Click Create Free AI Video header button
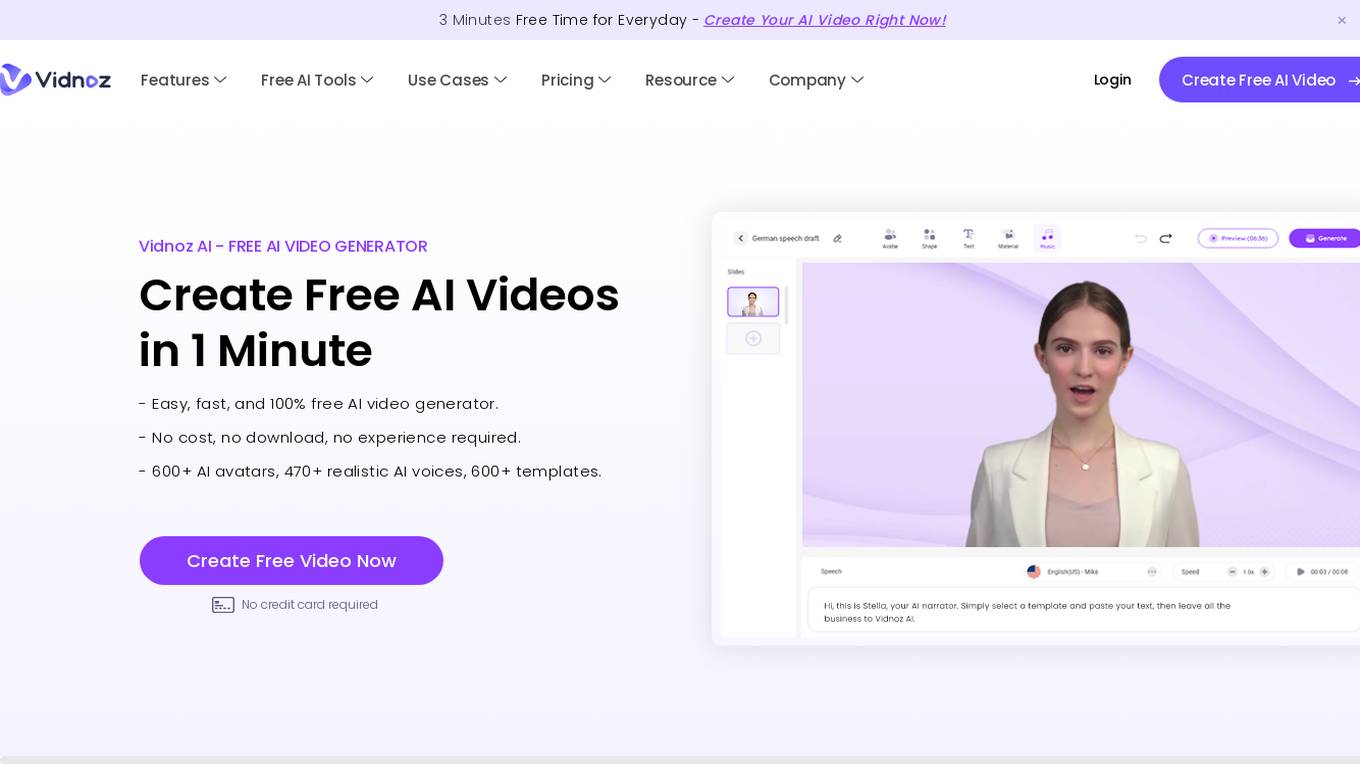The width and height of the screenshot is (1360, 764). click(1260, 80)
